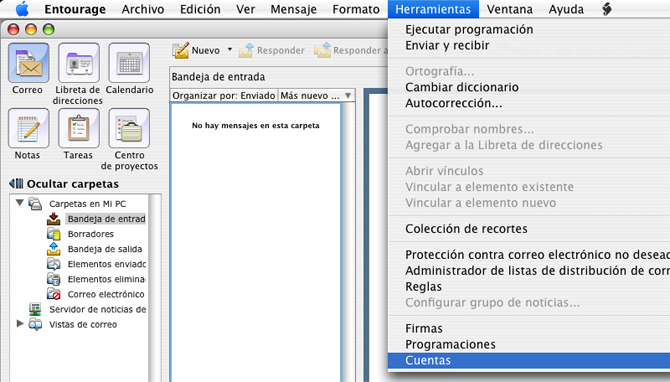Open Libreta de direcciones address book icon
This screenshot has width=670, height=382.
pyautogui.click(x=79, y=63)
